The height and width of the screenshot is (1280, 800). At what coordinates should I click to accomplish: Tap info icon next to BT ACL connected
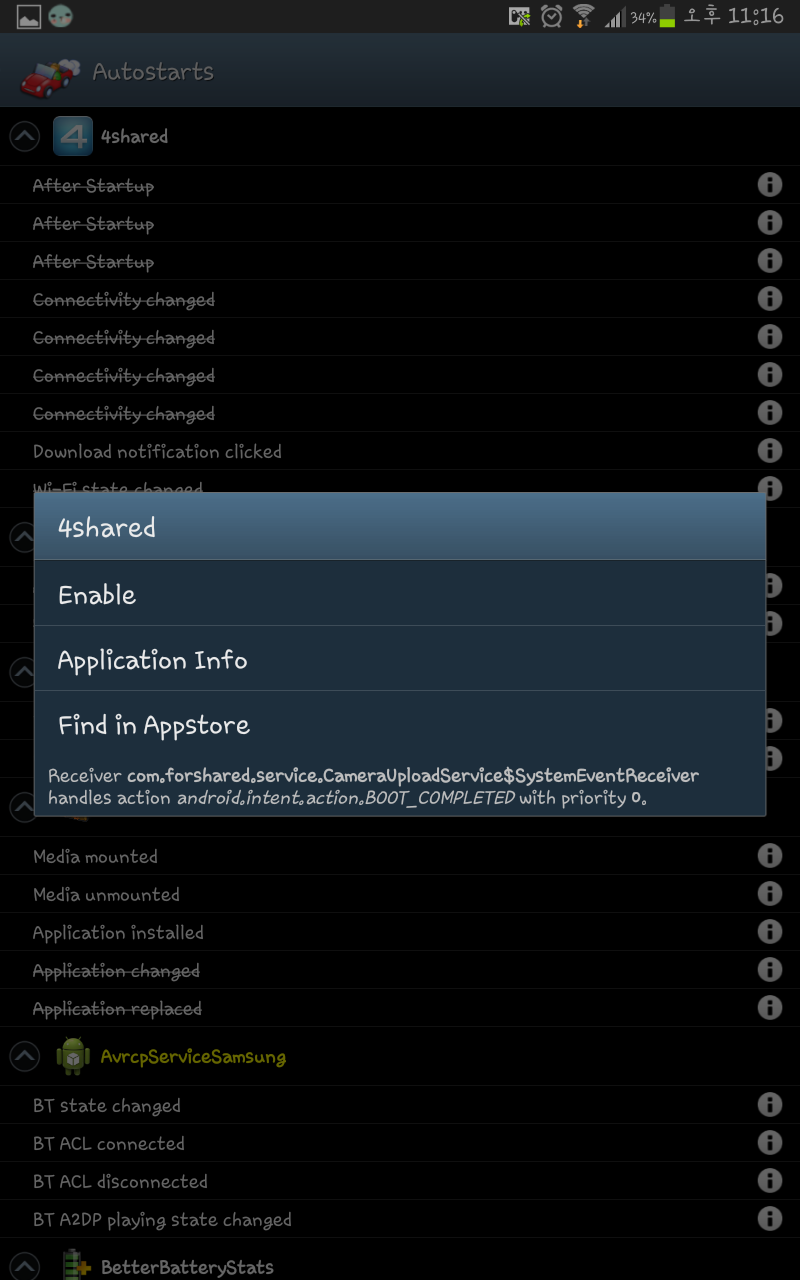pyautogui.click(x=769, y=1143)
